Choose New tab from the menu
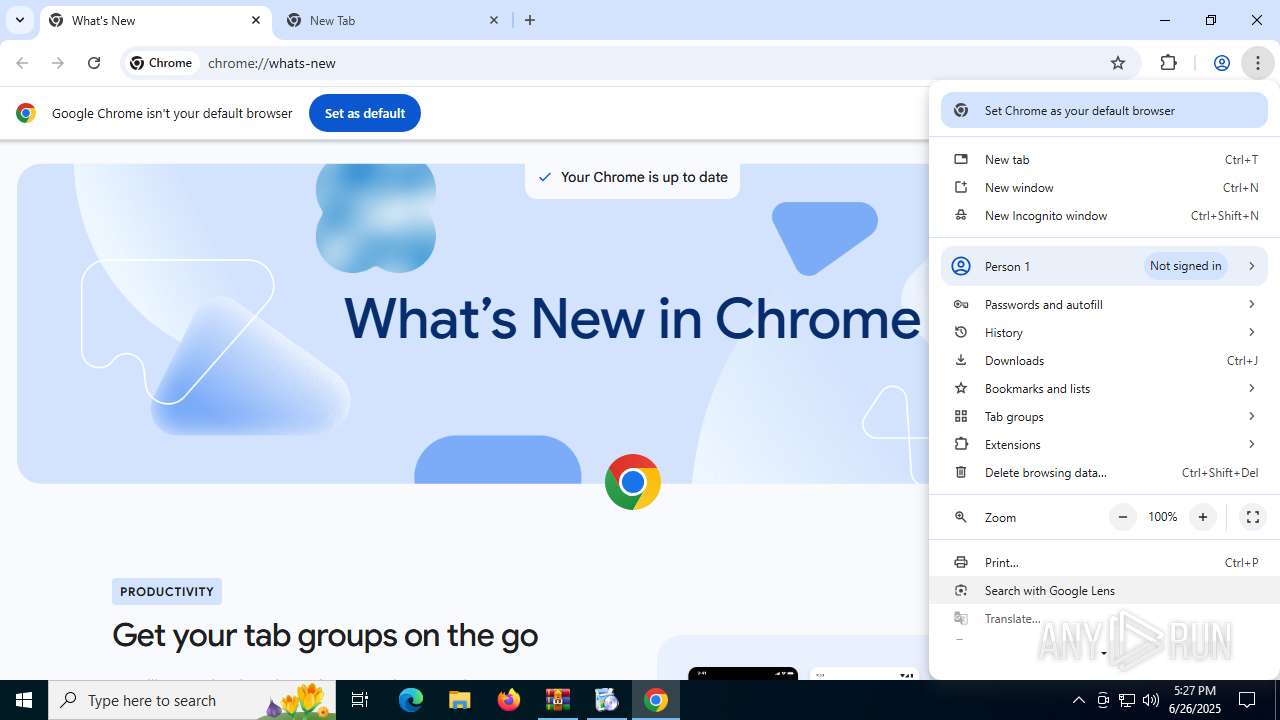1280x720 pixels. 1104,160
